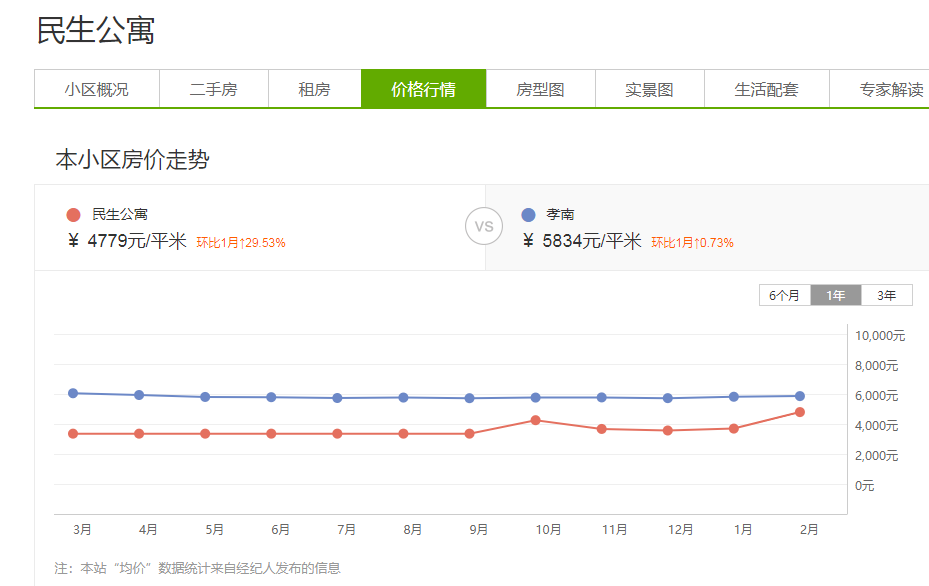Viewport: 929px width, 586px height.
Task: Click the red data point for 2月
Action: (x=800, y=412)
